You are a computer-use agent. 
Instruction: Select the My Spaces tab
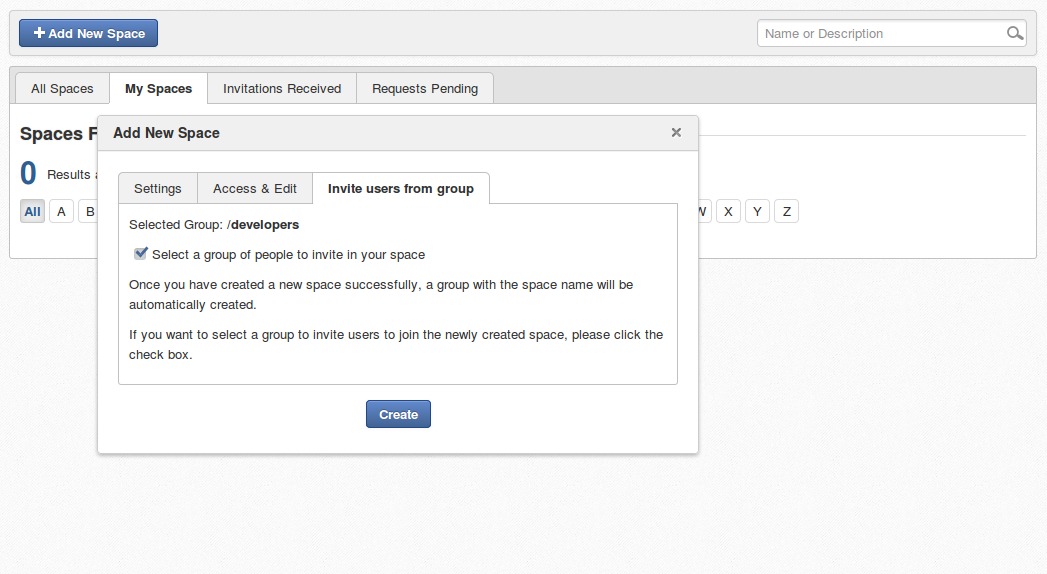click(x=158, y=89)
